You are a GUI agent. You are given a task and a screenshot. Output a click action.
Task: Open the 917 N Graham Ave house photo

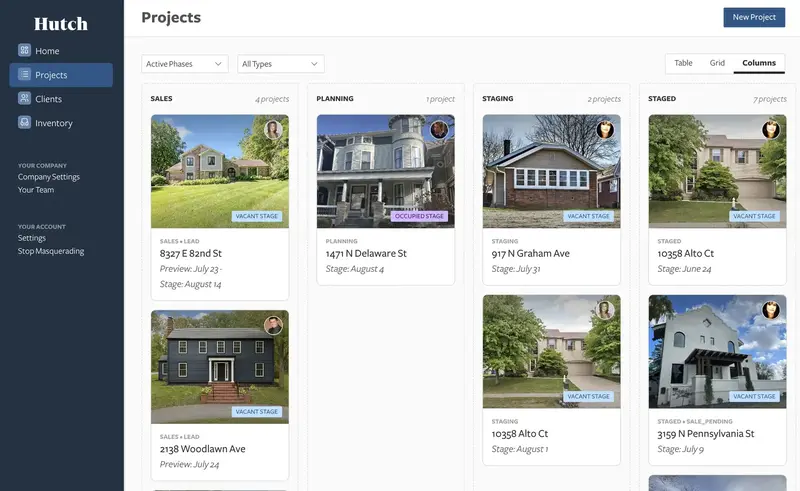552,171
